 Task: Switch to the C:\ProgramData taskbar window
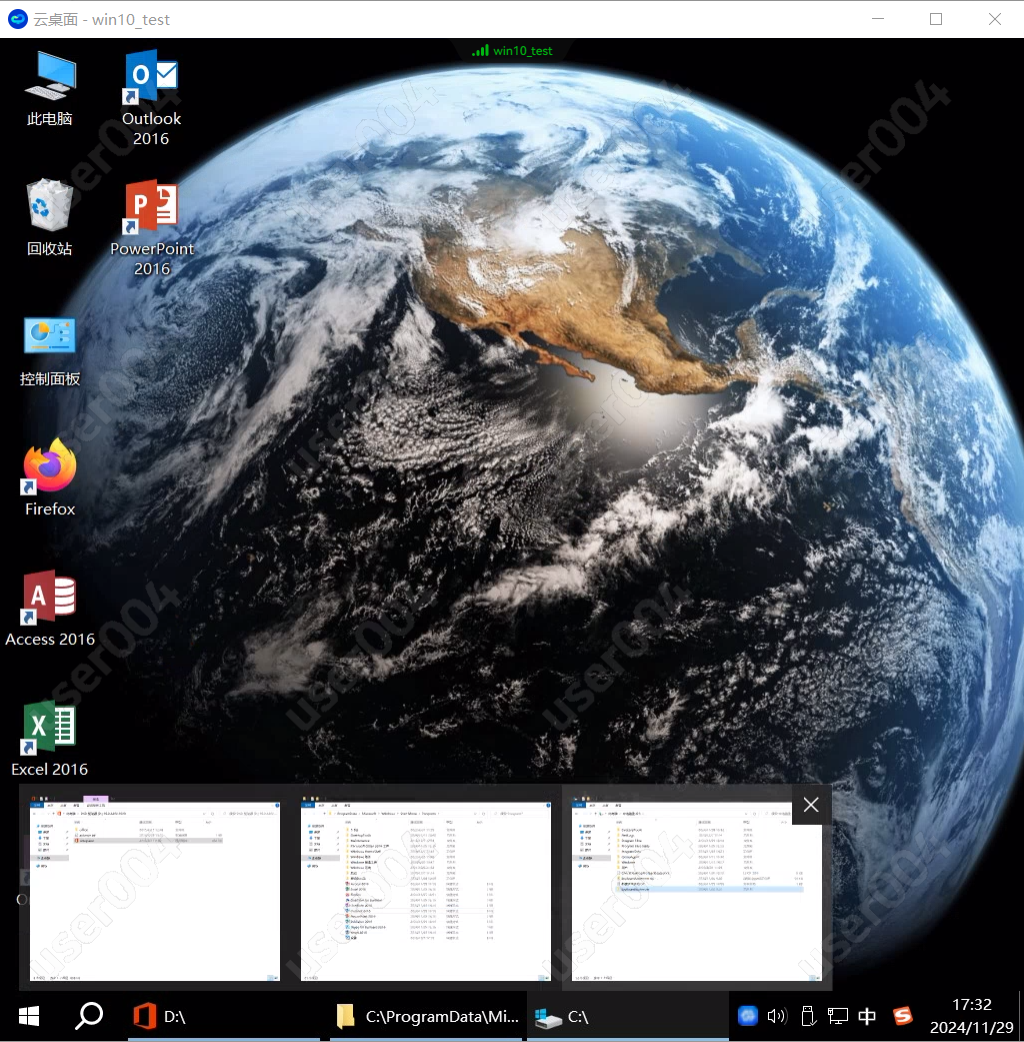(x=427, y=1016)
